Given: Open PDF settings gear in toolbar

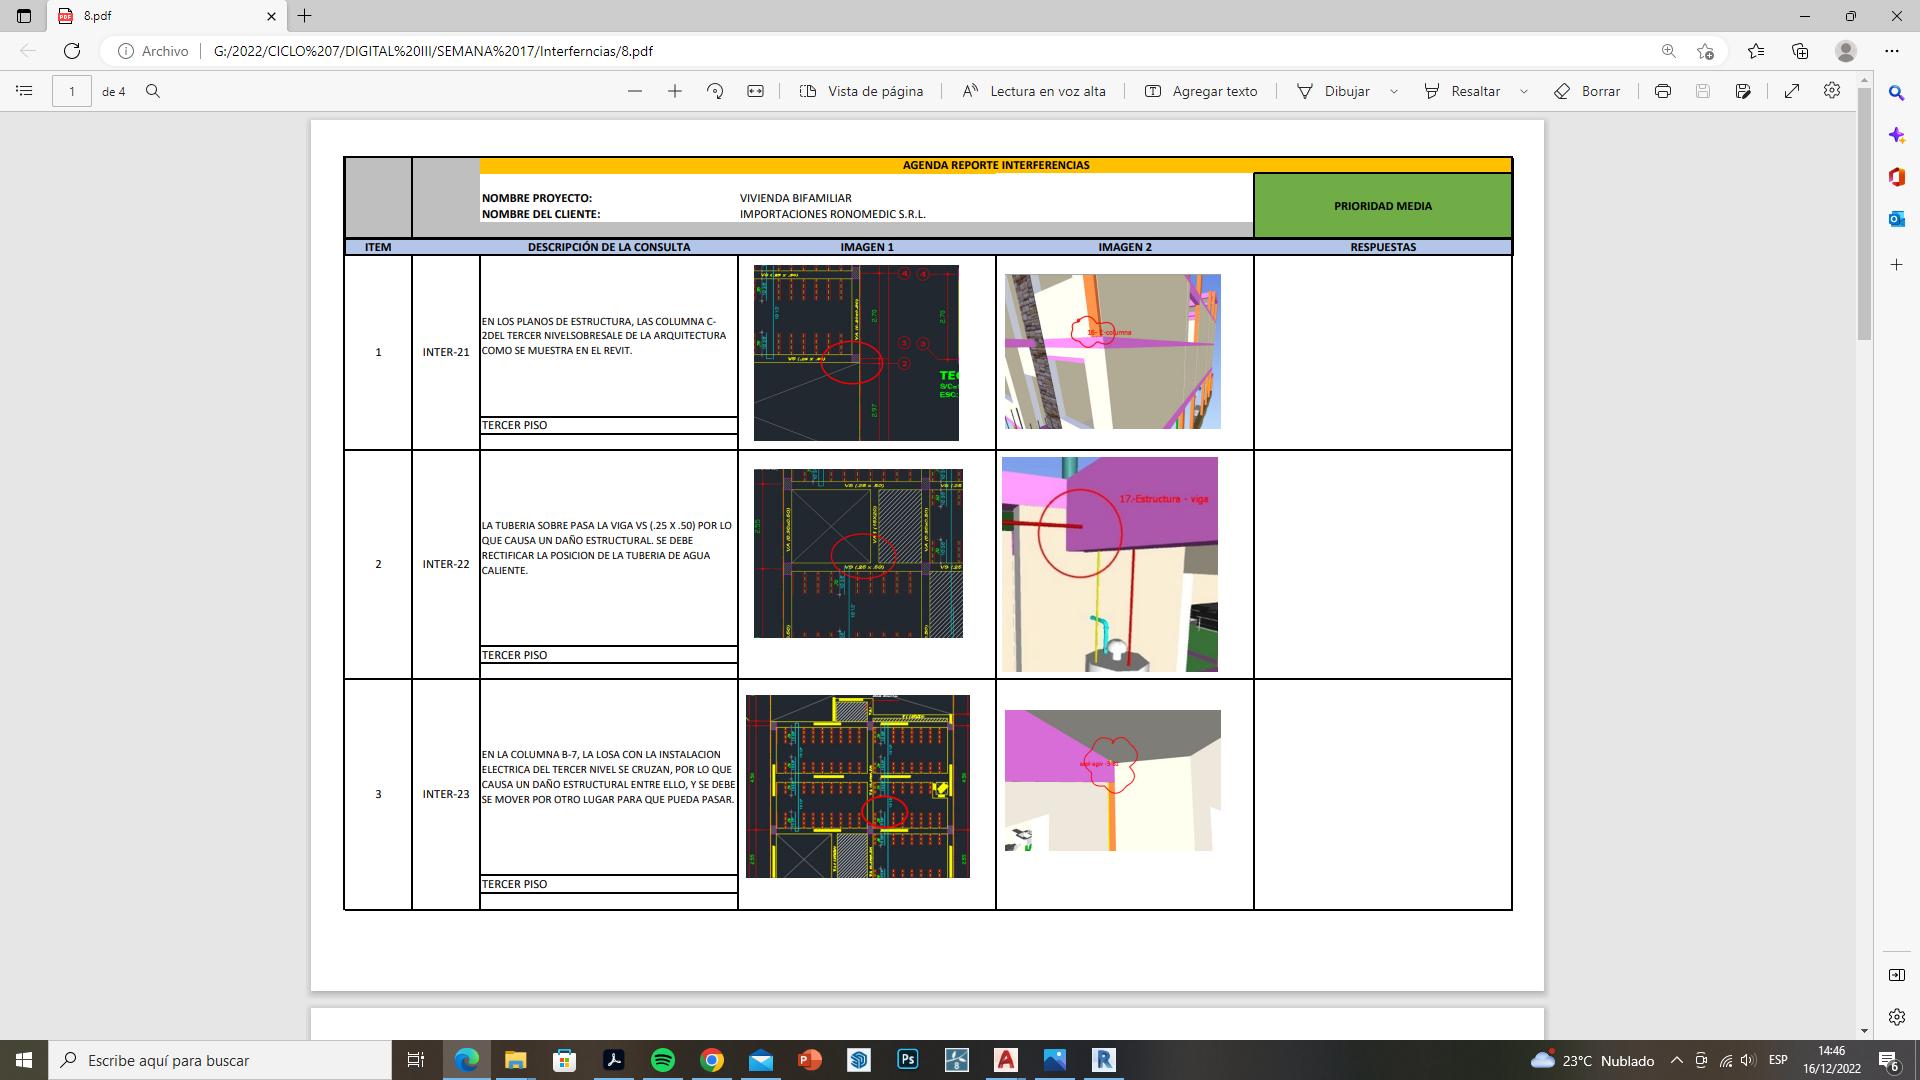Looking at the screenshot, I should coord(1832,91).
